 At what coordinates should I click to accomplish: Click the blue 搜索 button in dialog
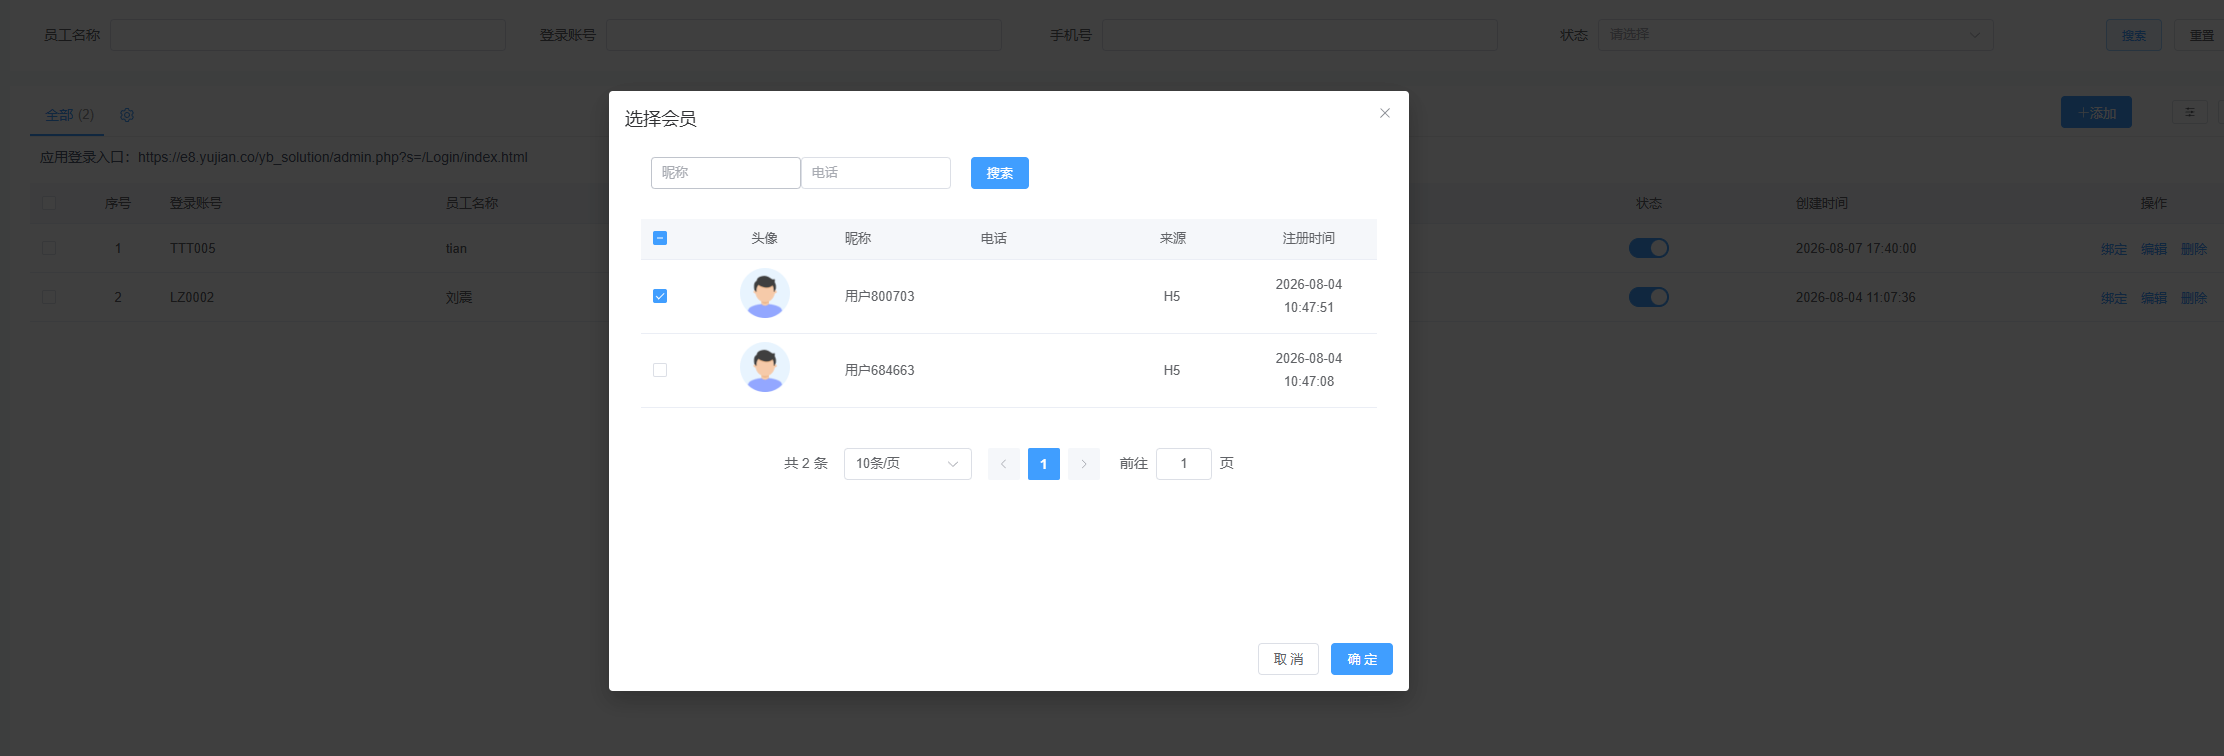click(1000, 173)
